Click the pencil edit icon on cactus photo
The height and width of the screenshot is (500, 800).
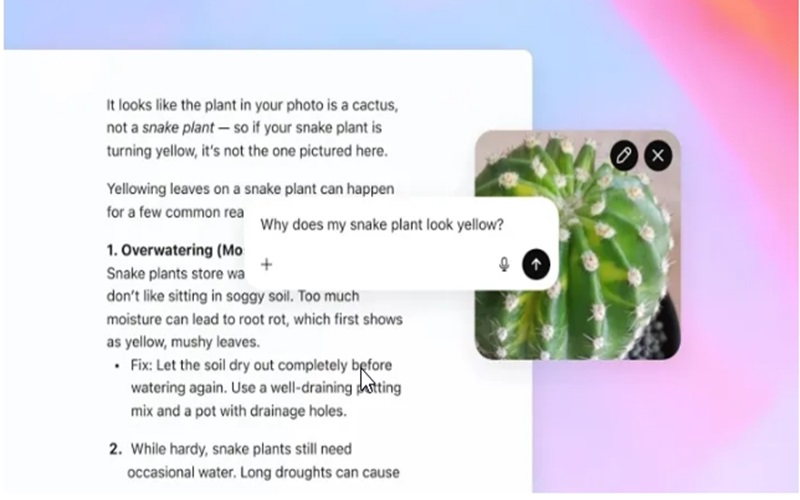point(623,156)
